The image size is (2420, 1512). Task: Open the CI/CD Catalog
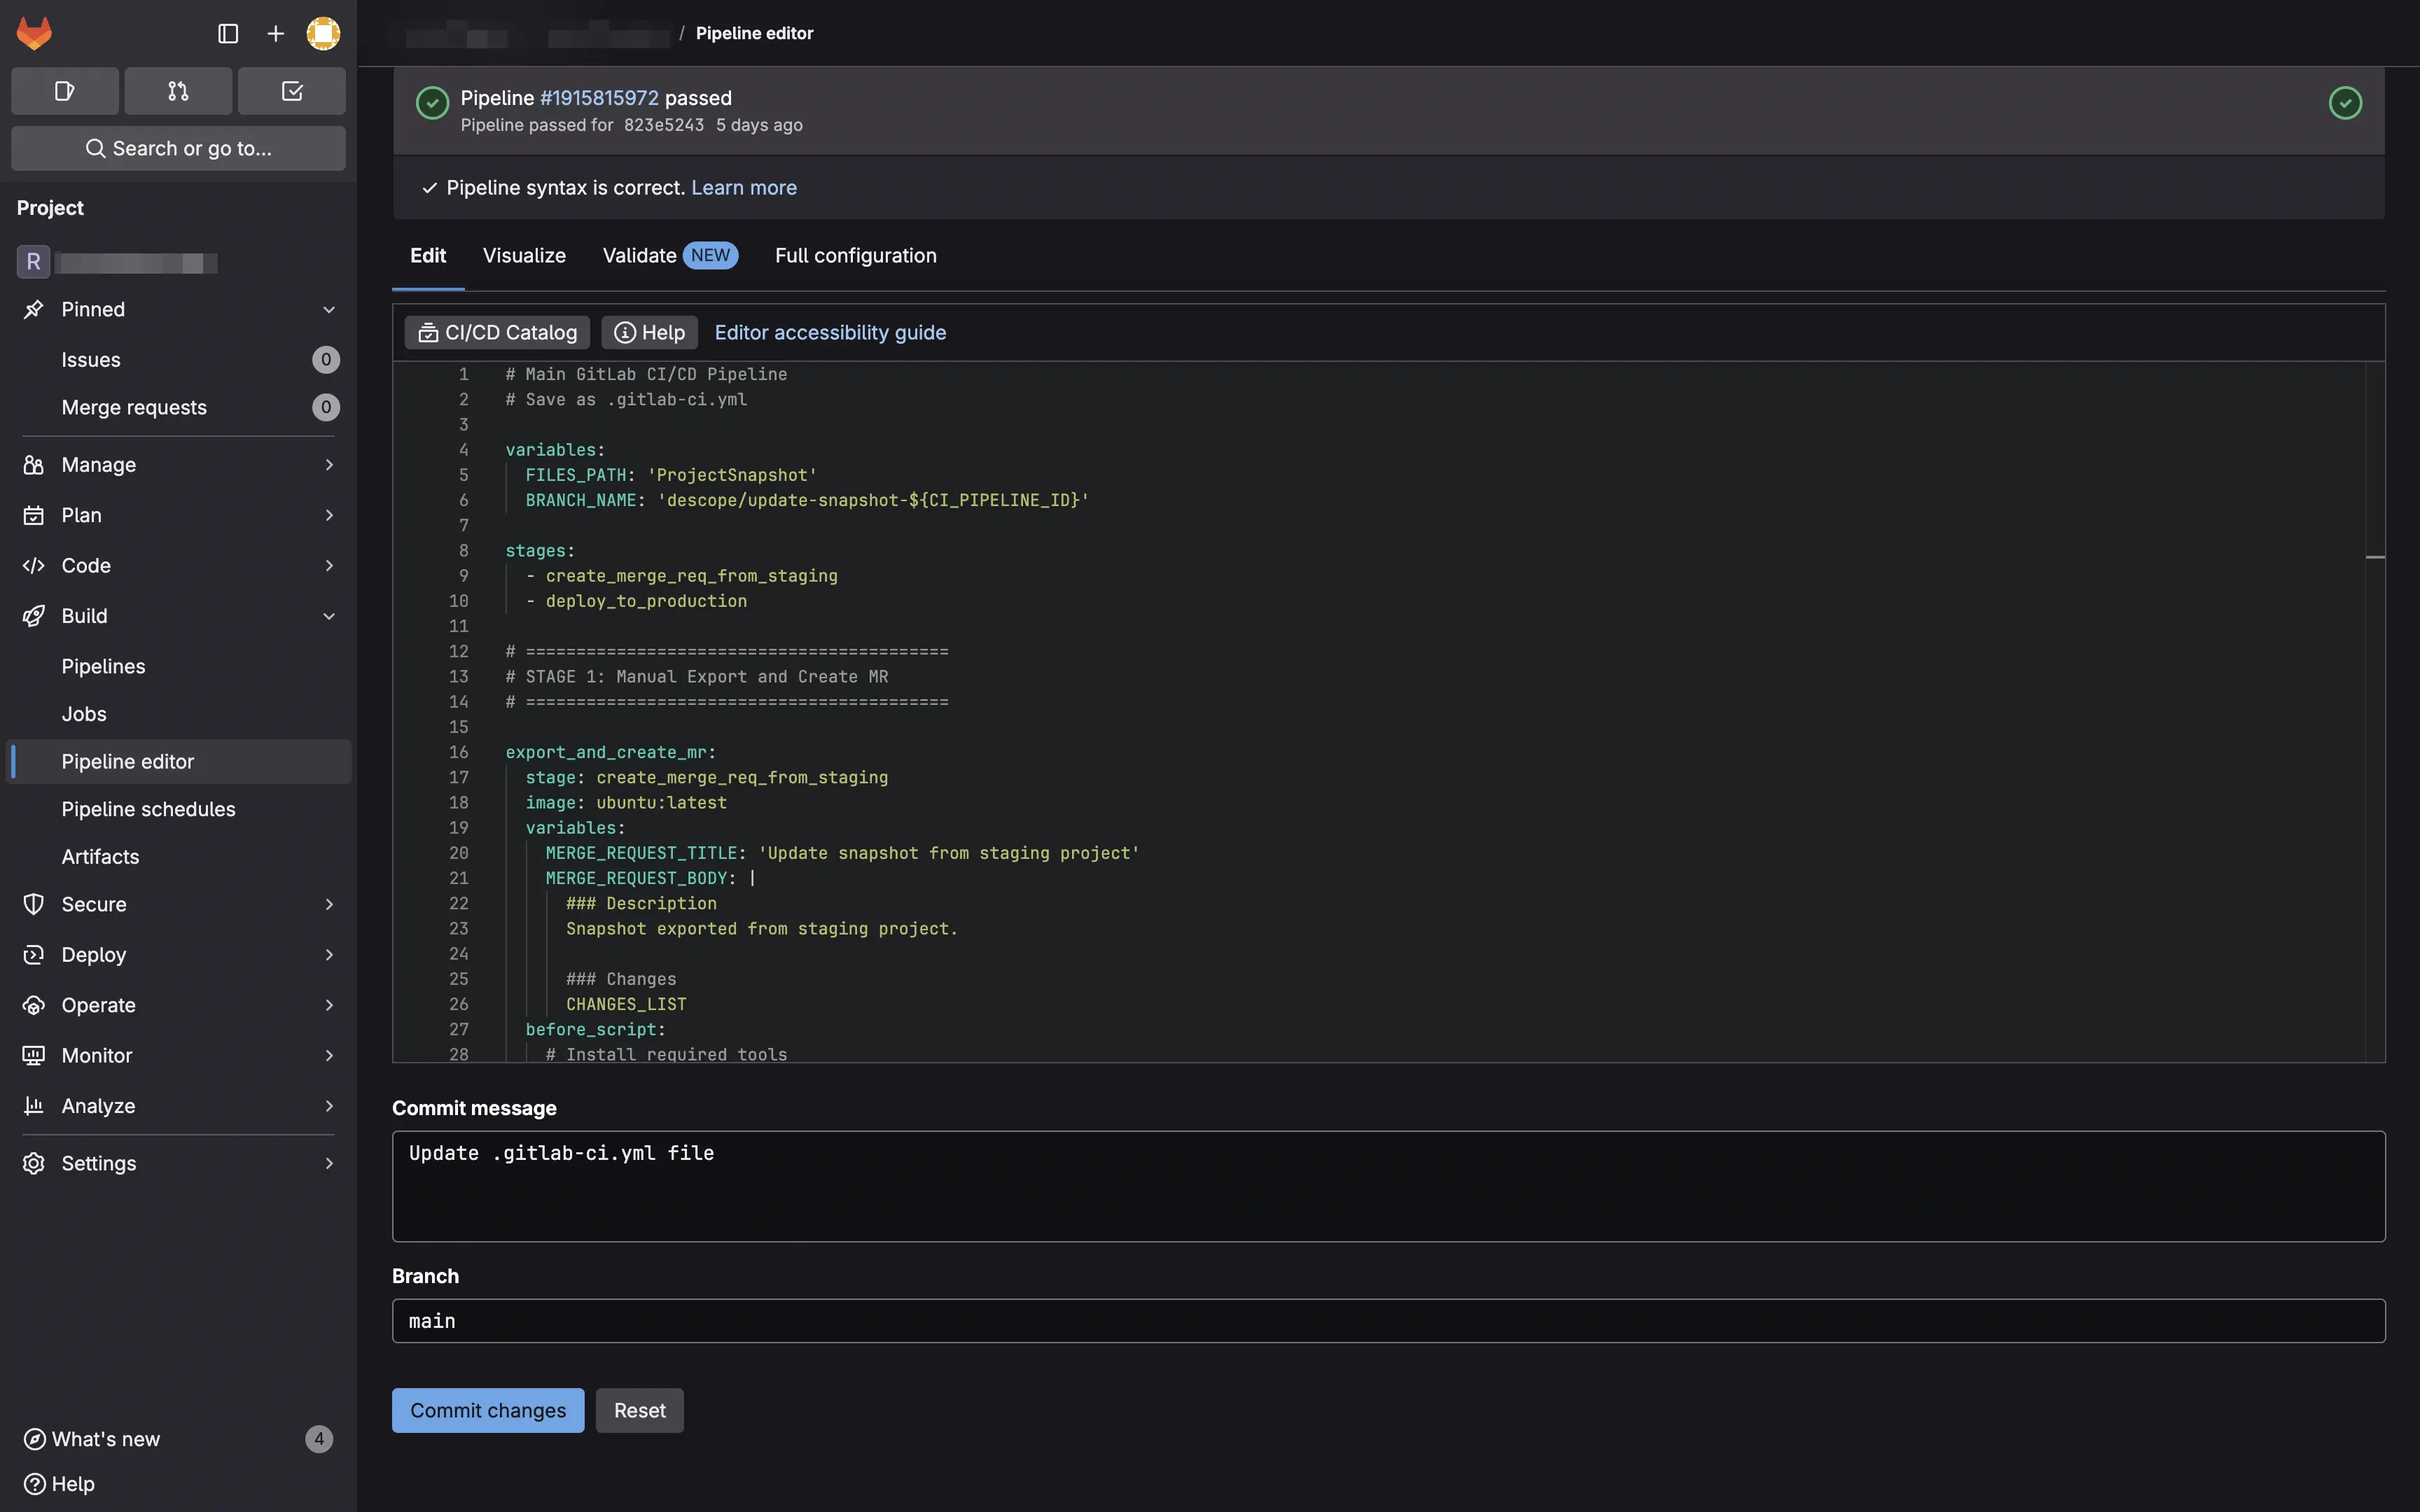pyautogui.click(x=496, y=332)
